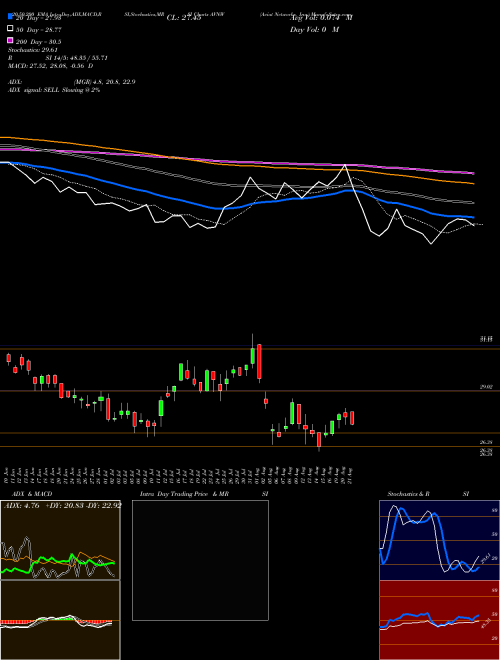Click the 'CL: 27.45' closing price label
The image size is (500, 660).
tap(184, 18)
